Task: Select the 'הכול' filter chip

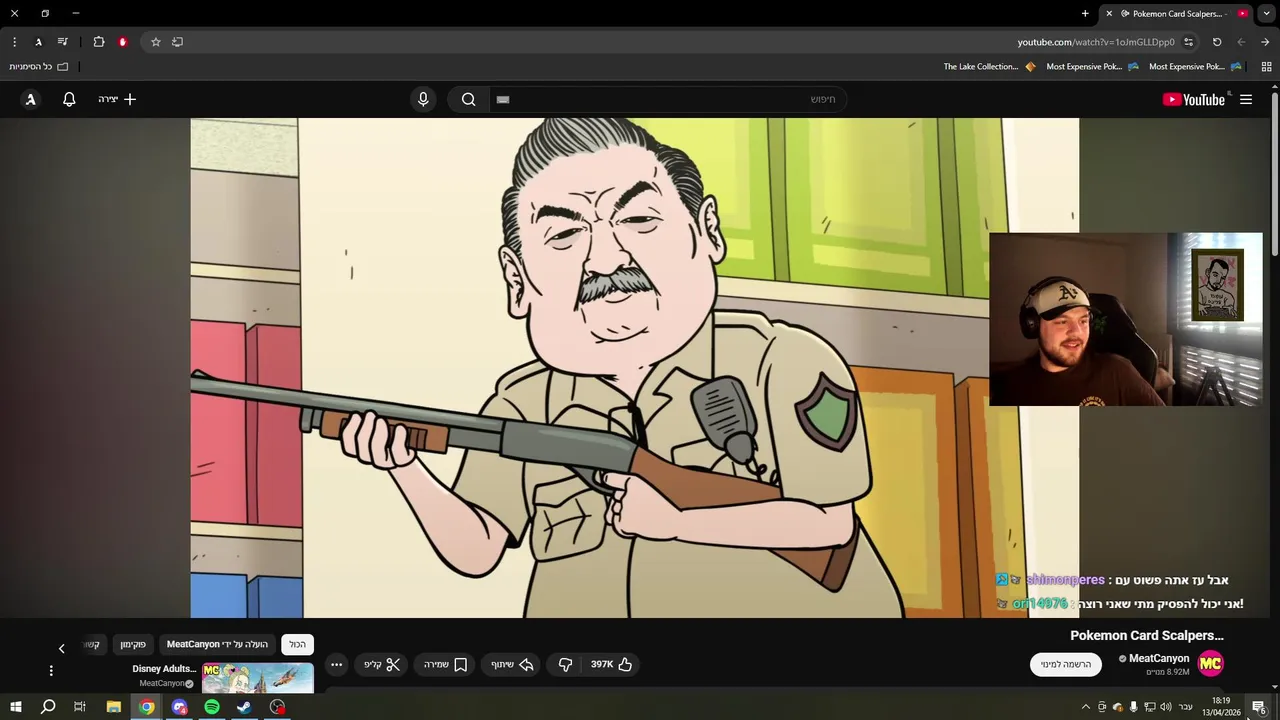Action: click(x=297, y=644)
